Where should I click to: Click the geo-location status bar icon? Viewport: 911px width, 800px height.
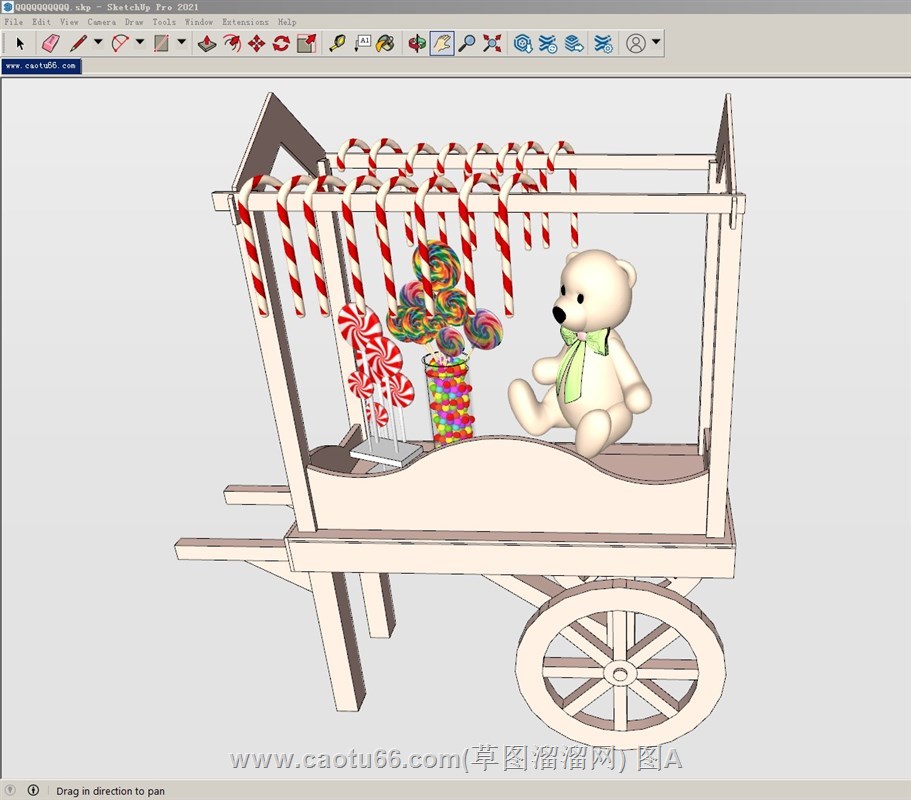click(11, 791)
